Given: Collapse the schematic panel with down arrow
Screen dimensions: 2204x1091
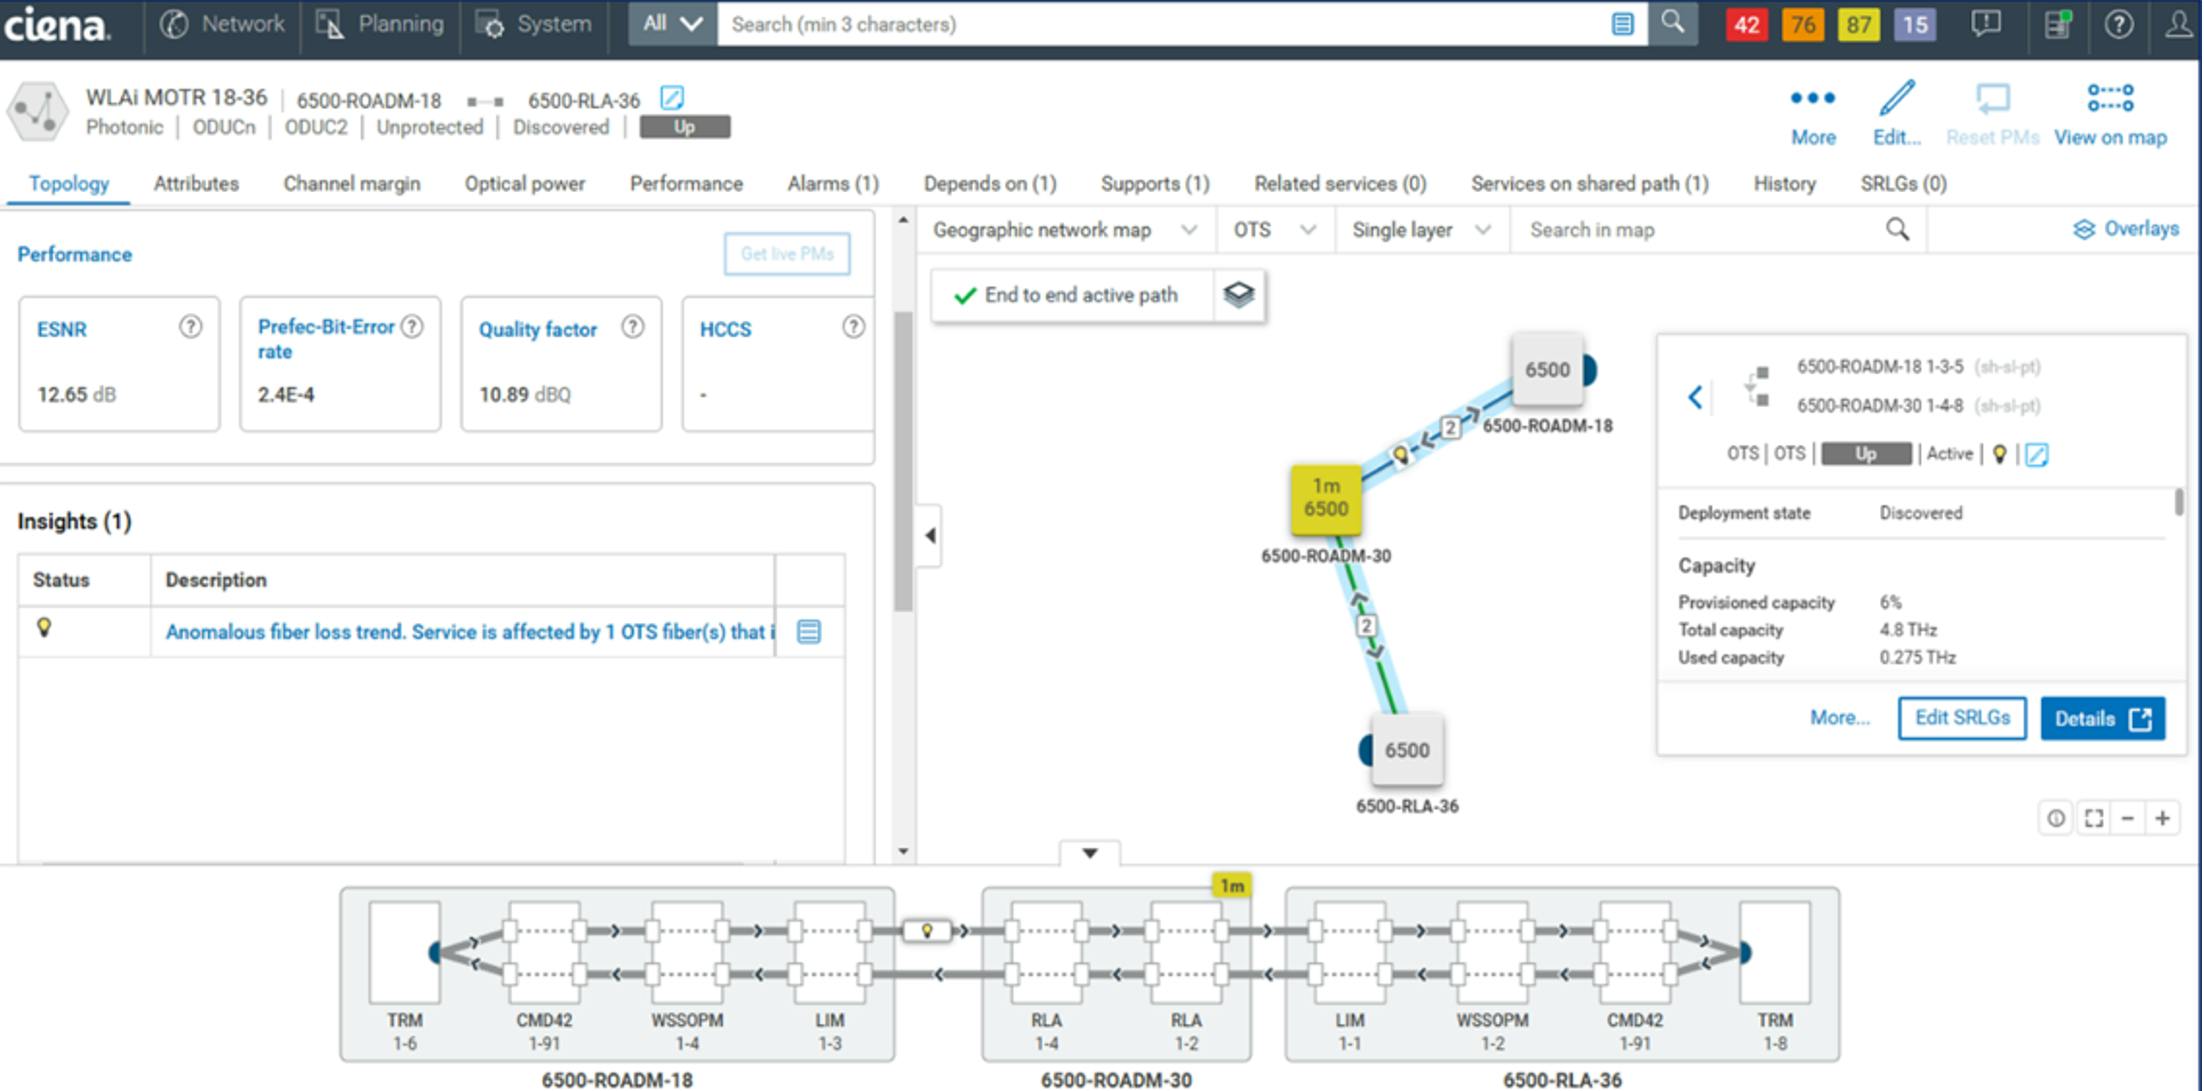Looking at the screenshot, I should (x=1090, y=853).
